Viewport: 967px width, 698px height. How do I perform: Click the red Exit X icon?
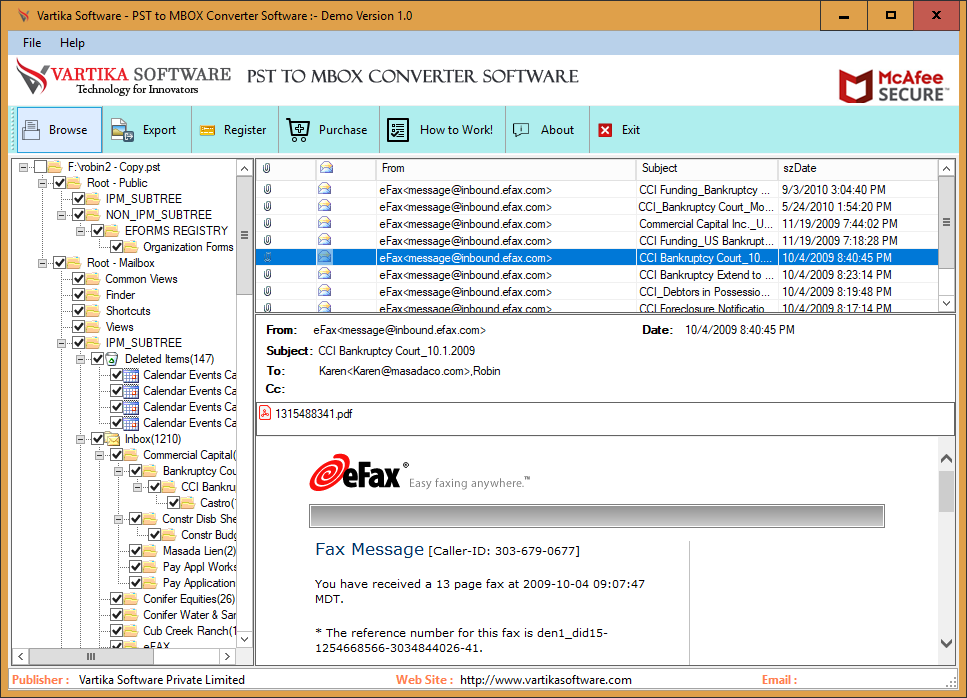pyautogui.click(x=606, y=130)
